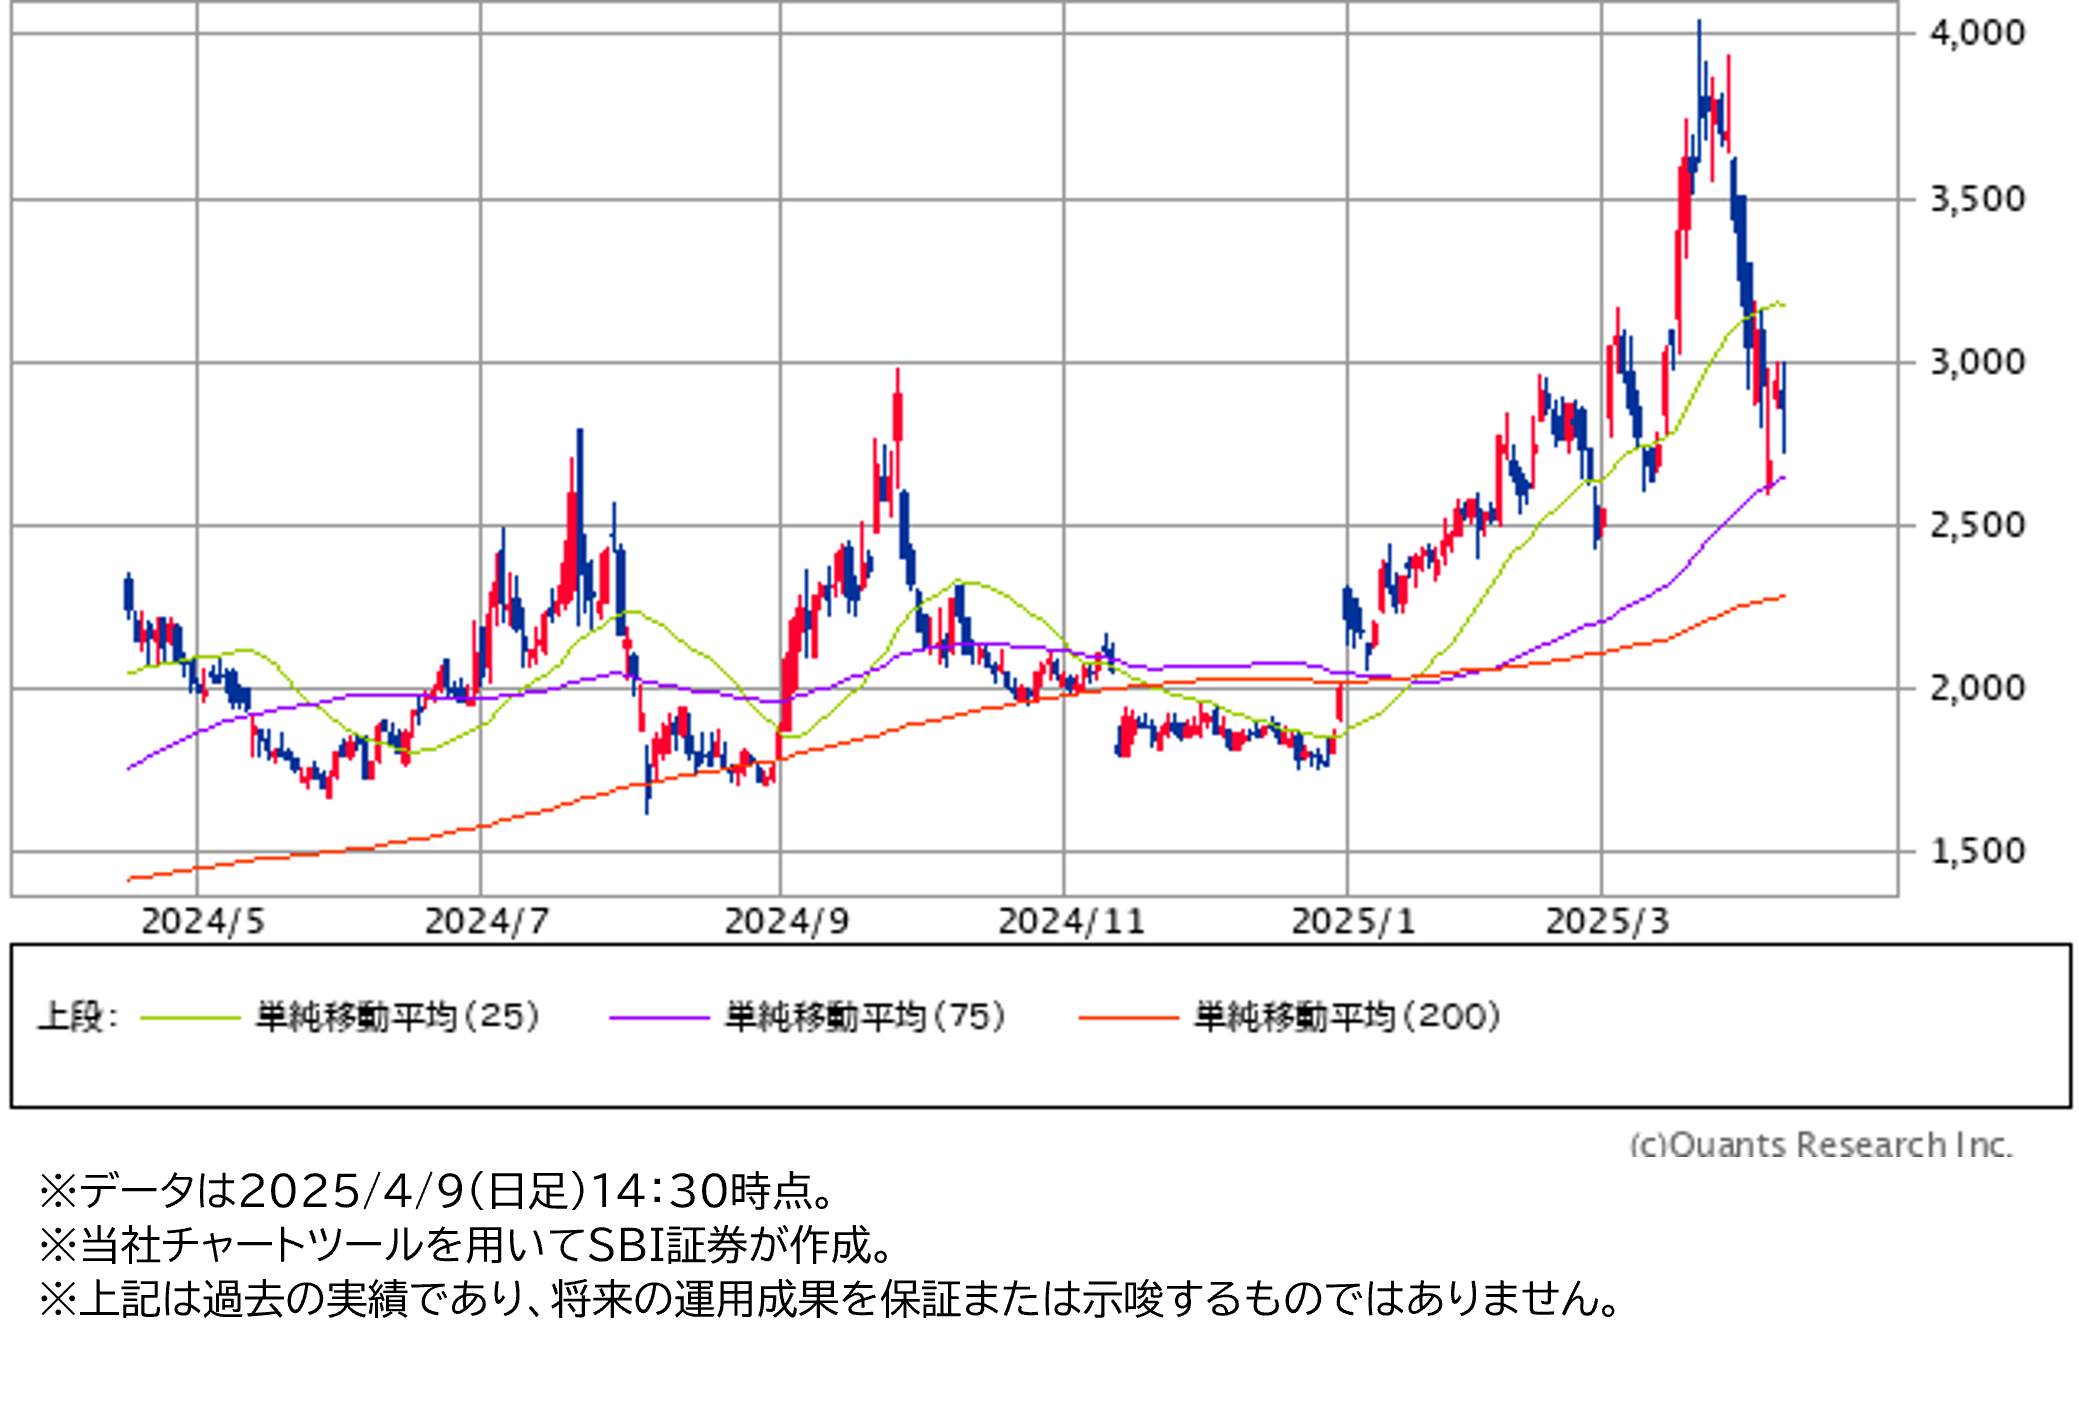Click the 単純移動平均(25) legend label
The height and width of the screenshot is (1402, 2079).
point(398,1017)
